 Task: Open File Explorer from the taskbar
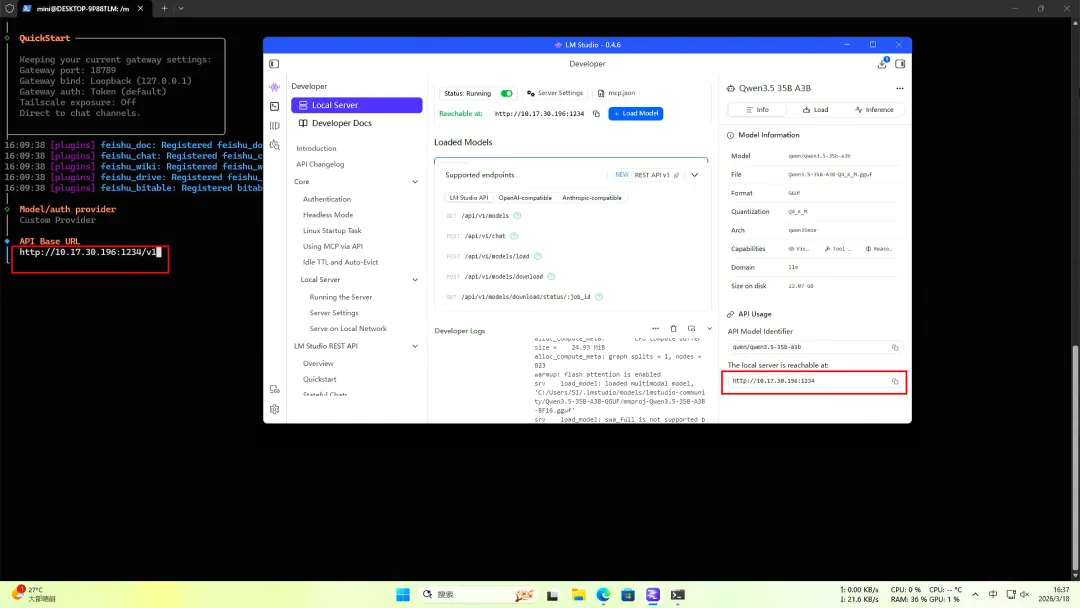(579, 594)
